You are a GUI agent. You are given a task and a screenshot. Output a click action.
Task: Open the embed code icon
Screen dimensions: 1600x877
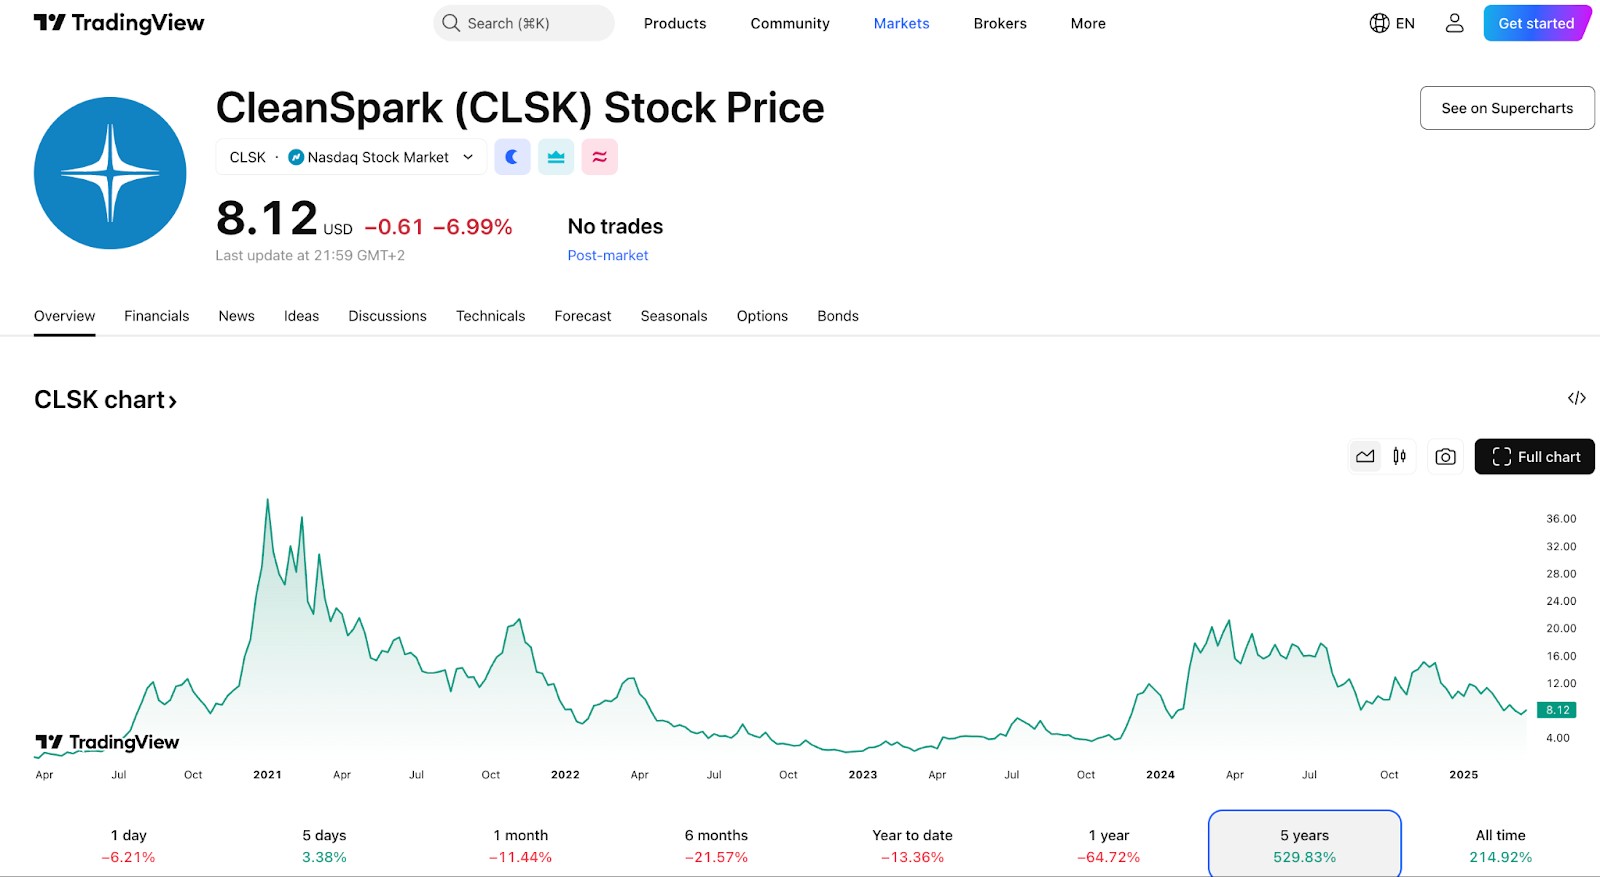click(x=1577, y=398)
